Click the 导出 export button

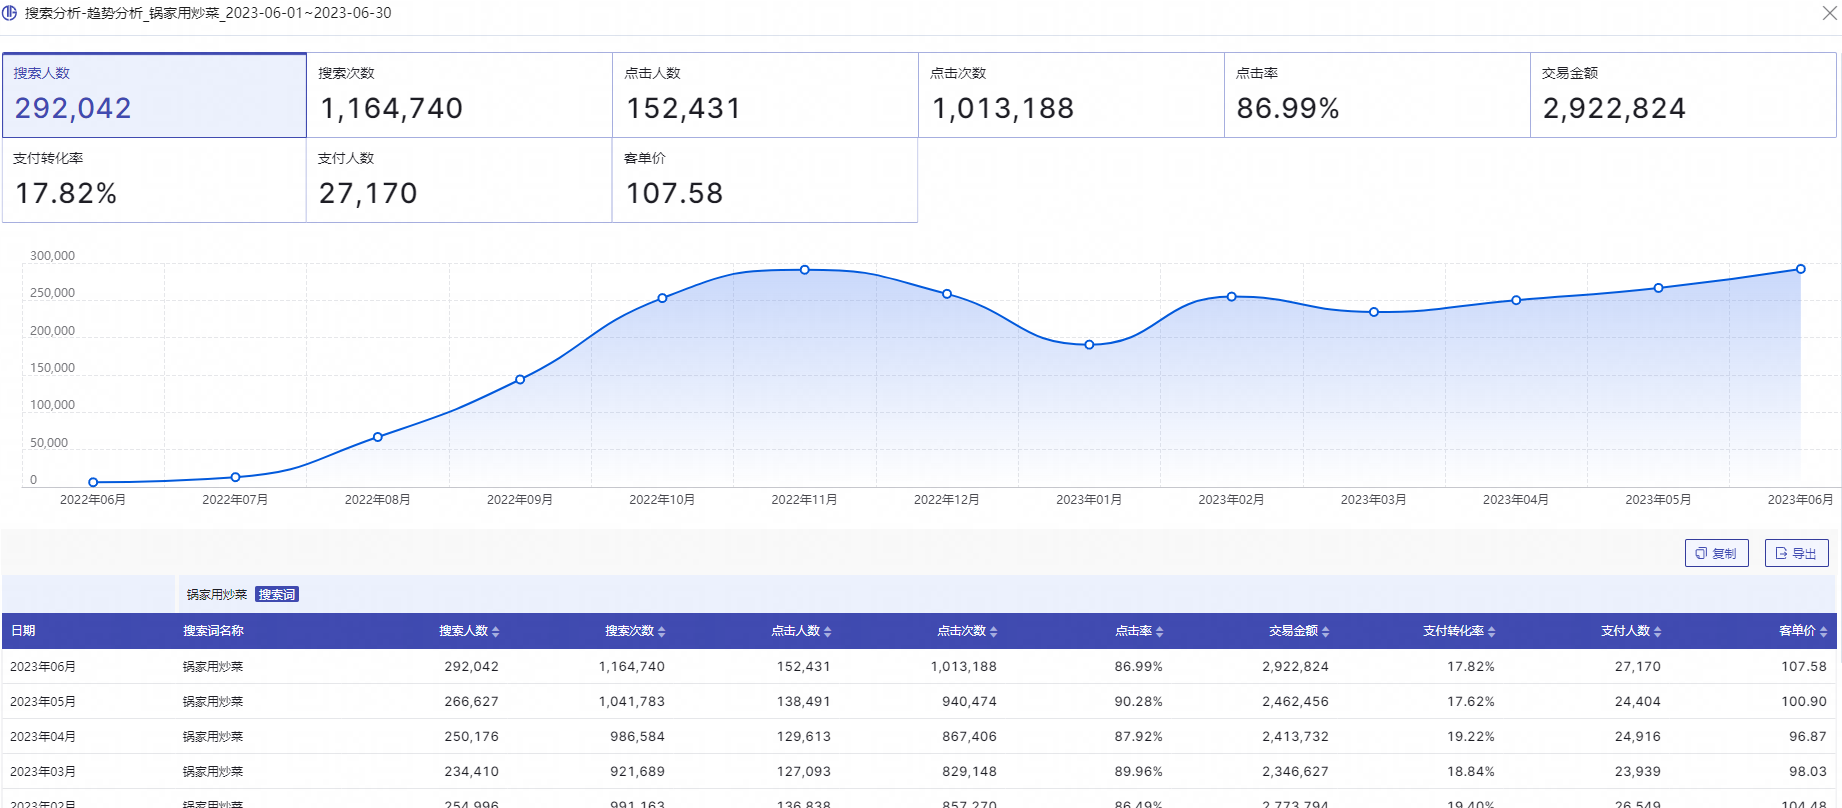pyautogui.click(x=1796, y=553)
